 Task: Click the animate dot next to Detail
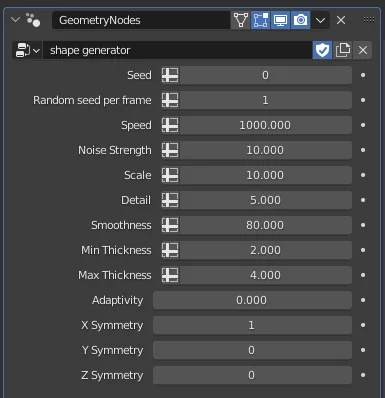(x=363, y=200)
